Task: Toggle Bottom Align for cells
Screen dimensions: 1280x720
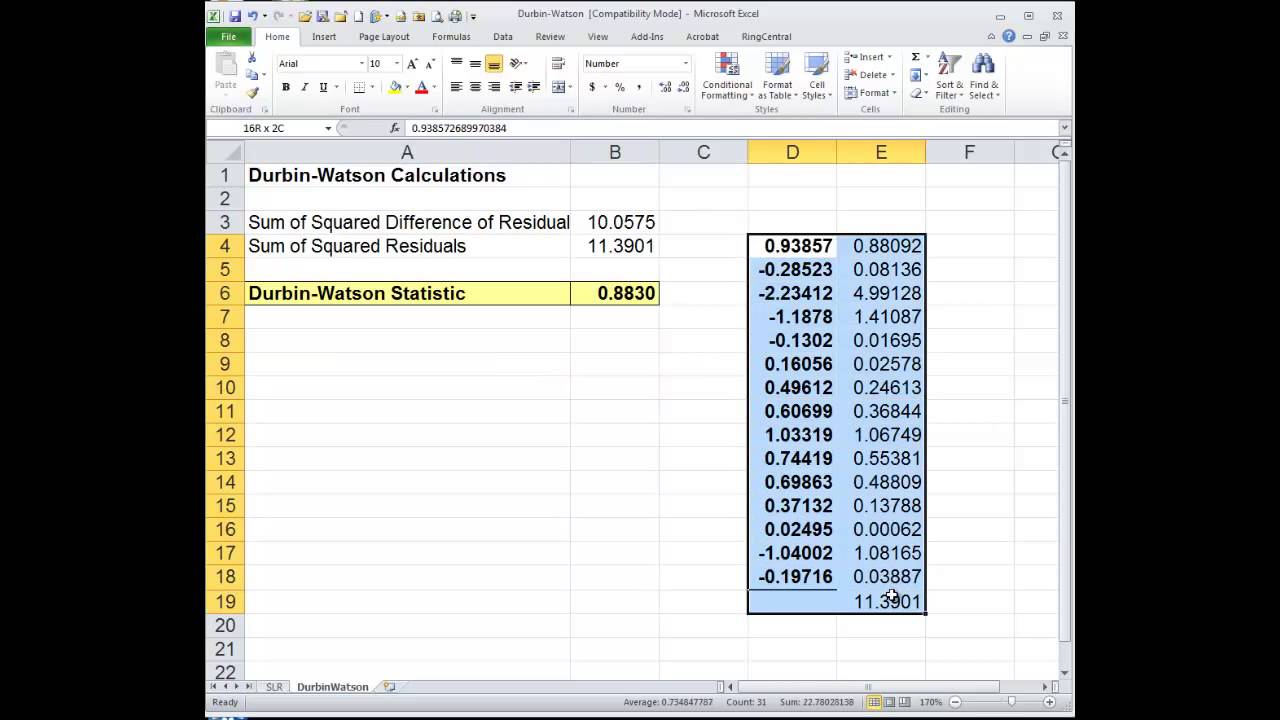Action: point(494,63)
